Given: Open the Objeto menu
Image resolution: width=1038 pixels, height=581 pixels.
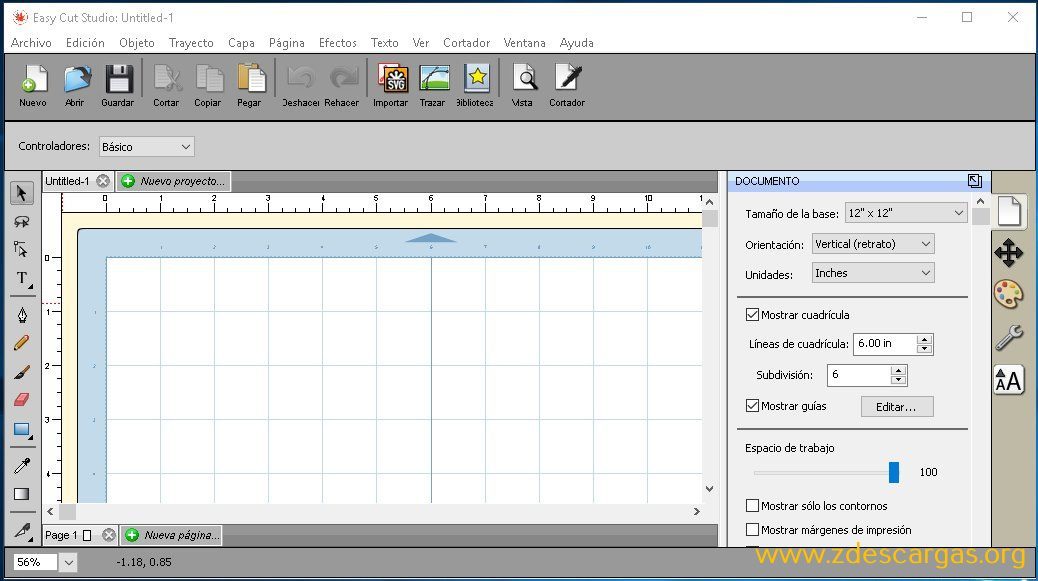Looking at the screenshot, I should (x=136, y=43).
